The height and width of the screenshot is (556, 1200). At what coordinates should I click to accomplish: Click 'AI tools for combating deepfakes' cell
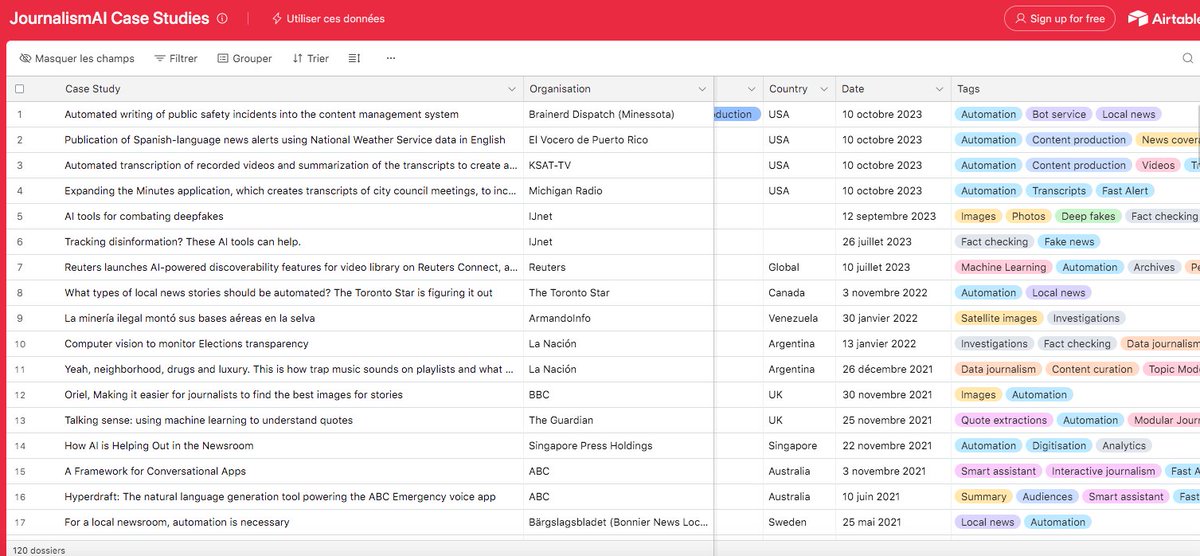(x=290, y=216)
